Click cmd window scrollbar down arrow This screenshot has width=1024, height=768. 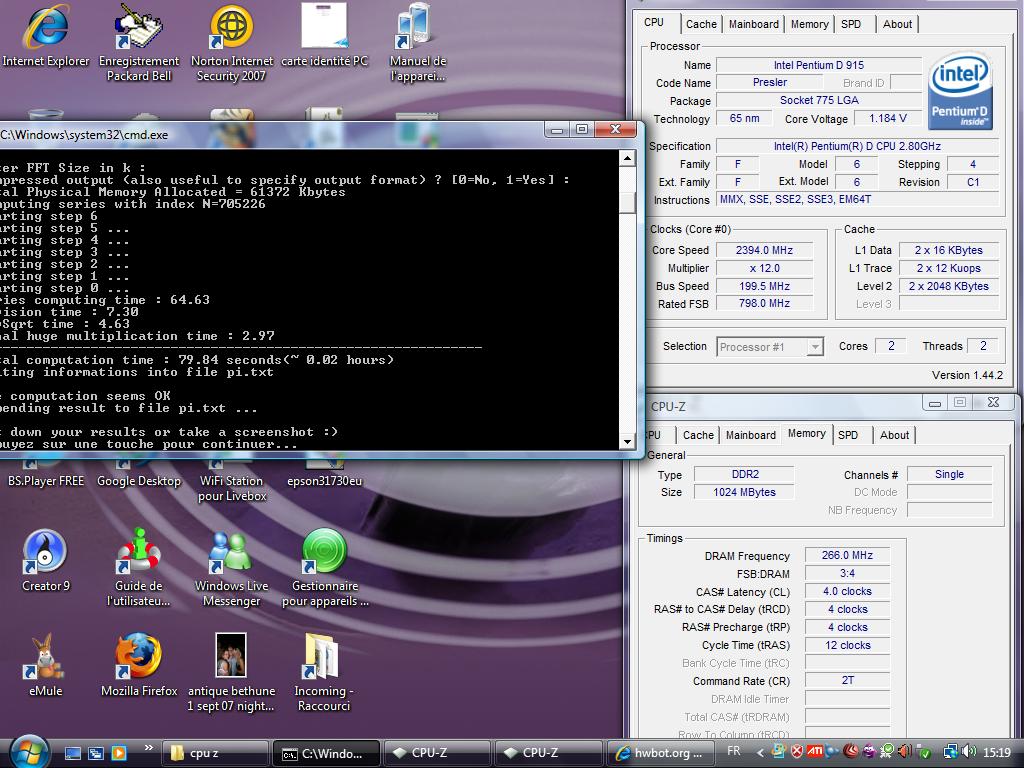pos(627,441)
